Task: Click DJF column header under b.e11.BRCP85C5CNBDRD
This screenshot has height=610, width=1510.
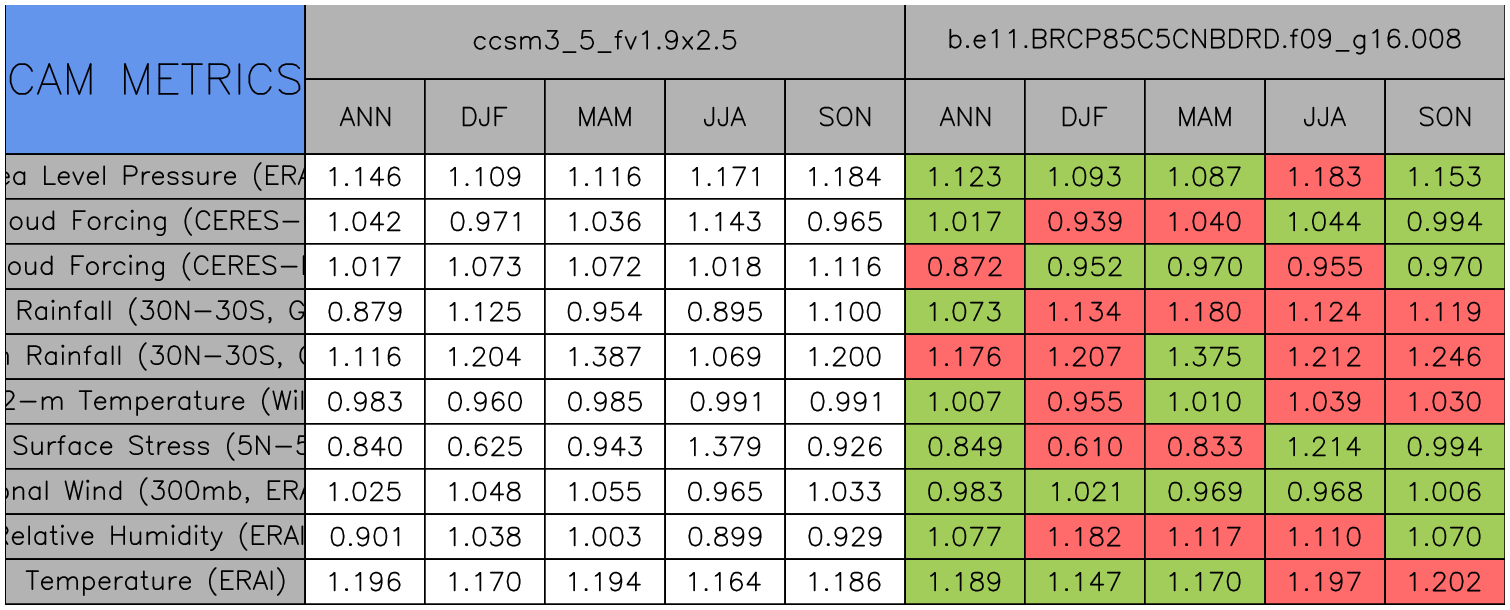Action: pyautogui.click(x=1085, y=117)
